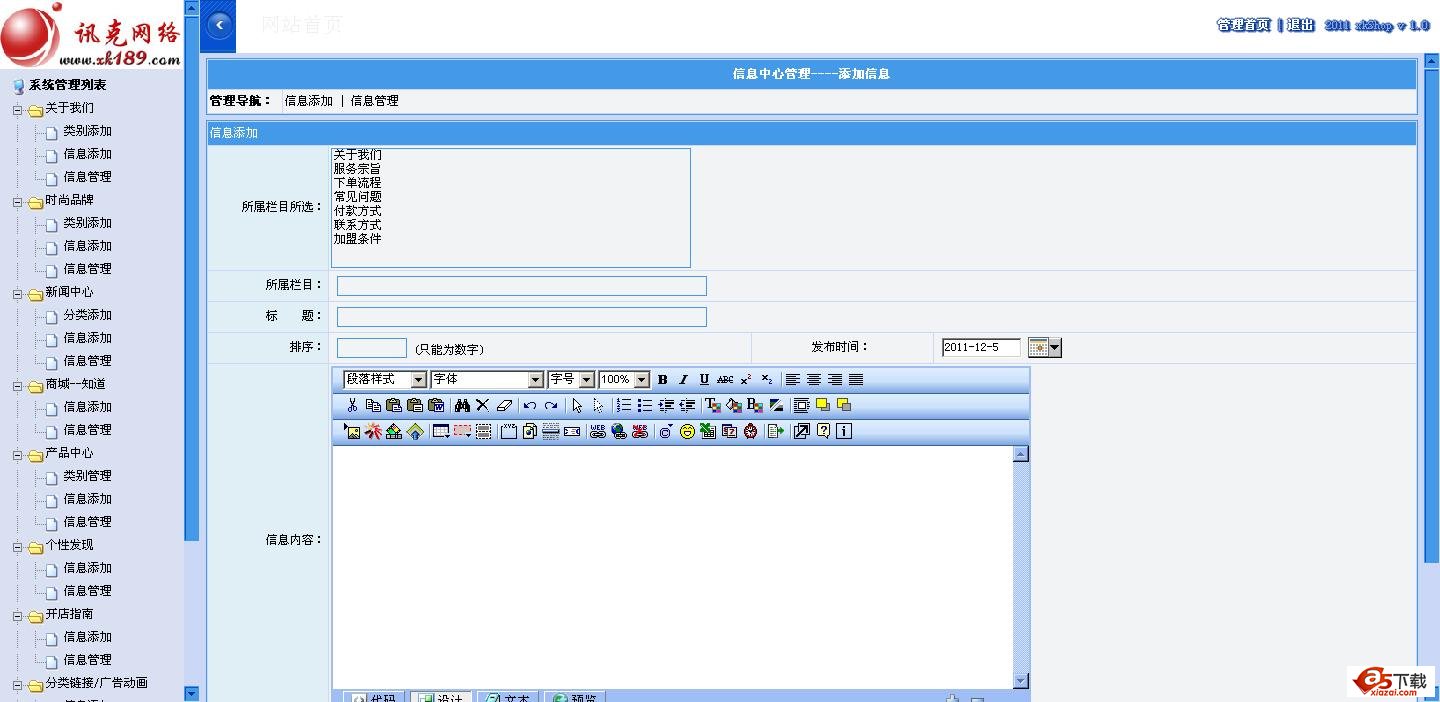Image resolution: width=1440 pixels, height=702 pixels.
Task: Insert a numbered list
Action: click(623, 406)
